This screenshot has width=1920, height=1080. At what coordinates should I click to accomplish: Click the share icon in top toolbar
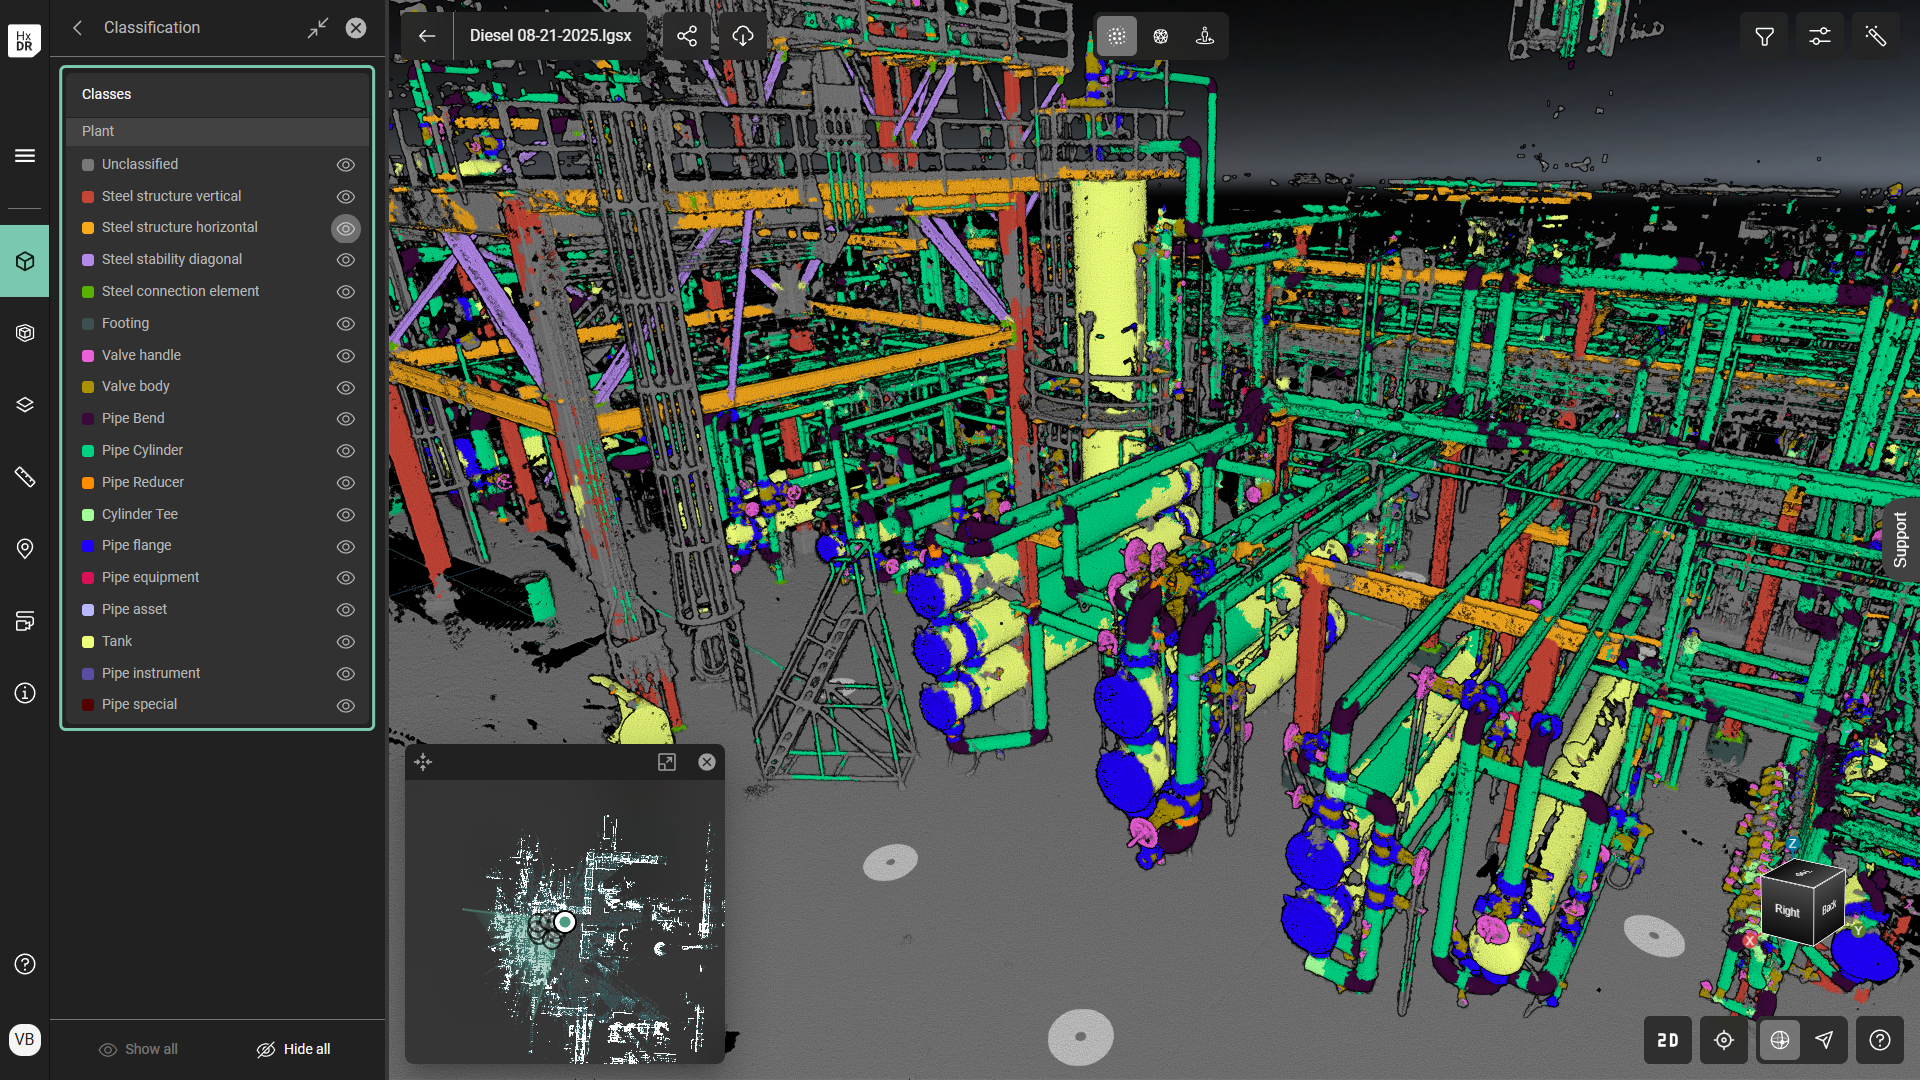(687, 36)
